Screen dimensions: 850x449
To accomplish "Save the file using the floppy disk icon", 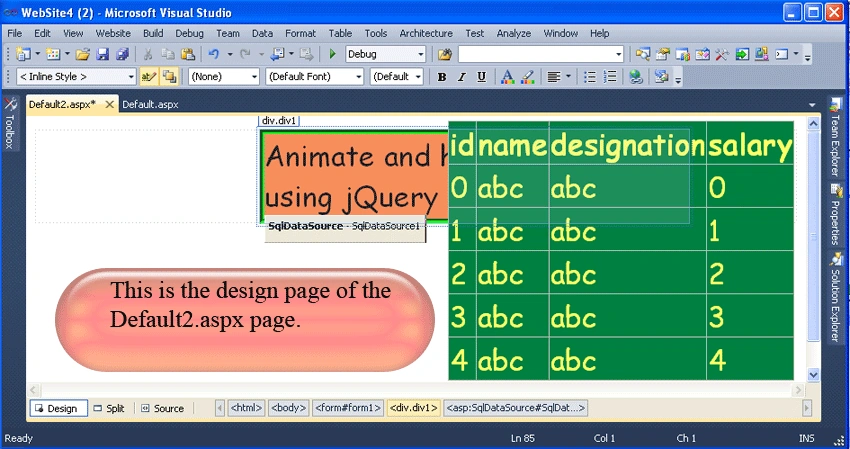I will (x=103, y=54).
